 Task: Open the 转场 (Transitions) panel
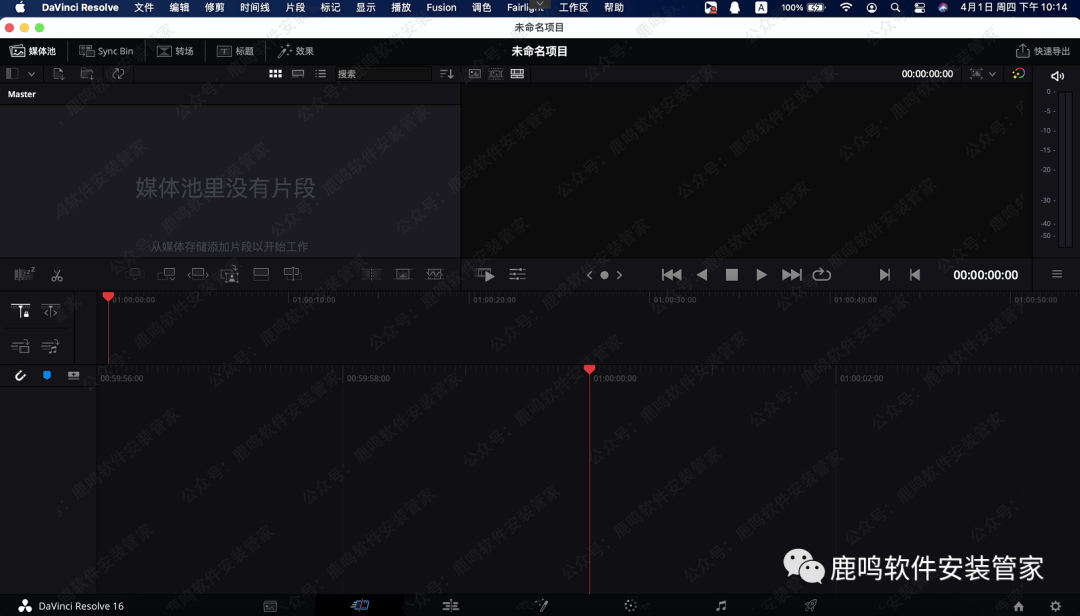click(x=176, y=50)
